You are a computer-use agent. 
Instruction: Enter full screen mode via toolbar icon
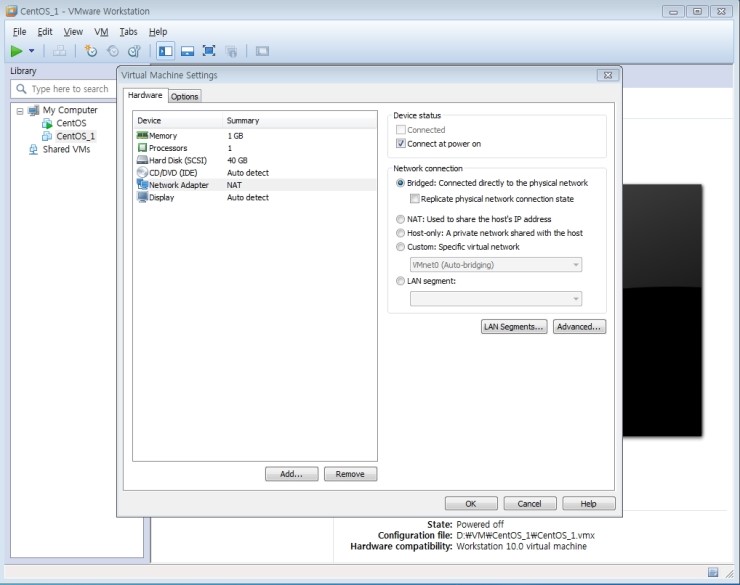(x=209, y=51)
